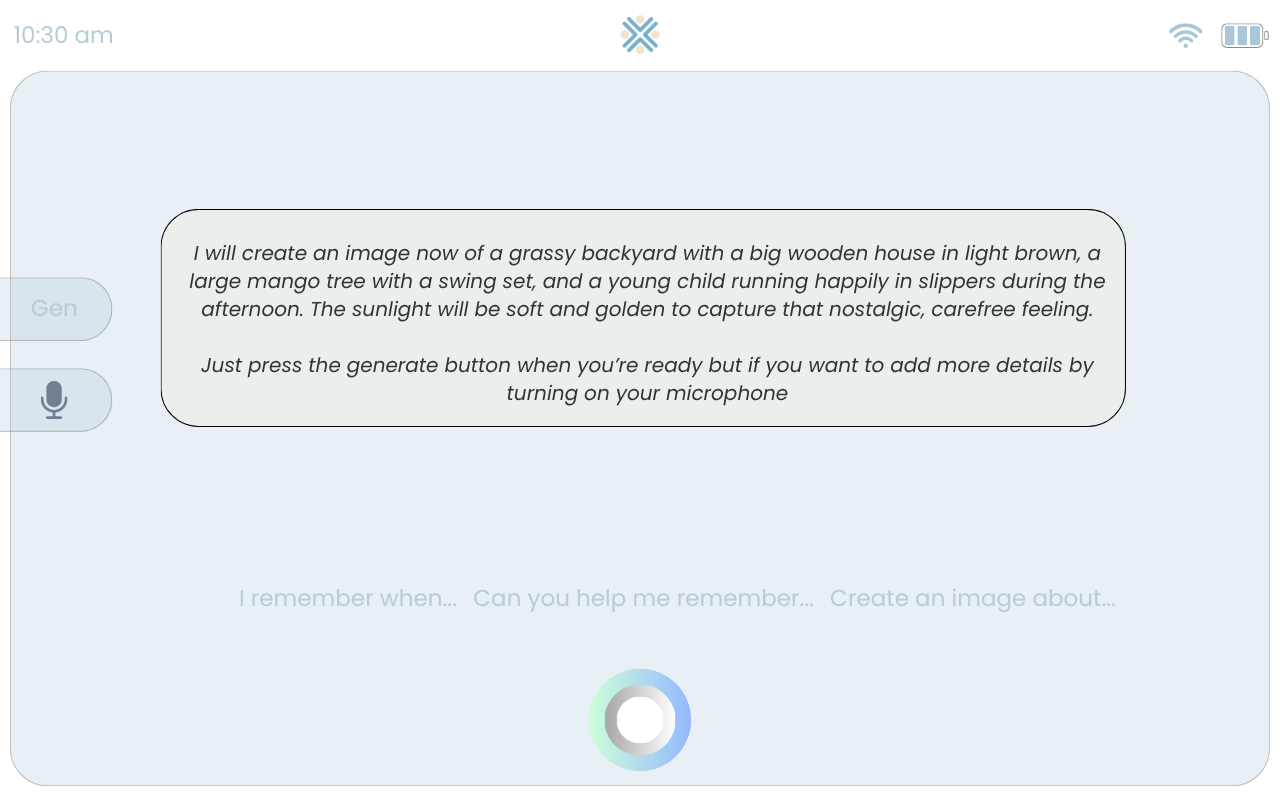The image size is (1280, 800).
Task: Turn on the microphone side toggle
Action: 56,400
